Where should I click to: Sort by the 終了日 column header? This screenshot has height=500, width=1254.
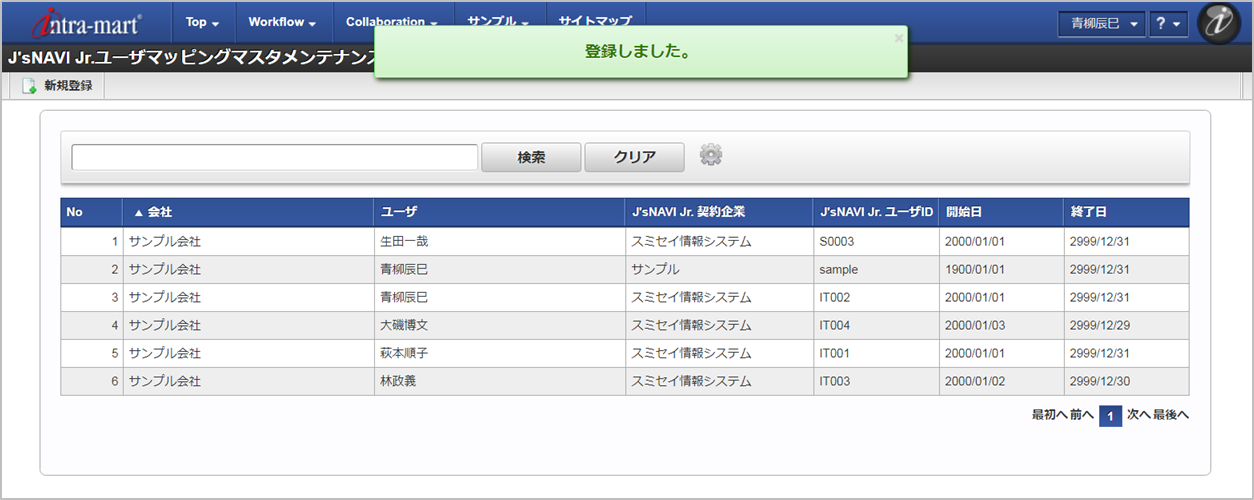click(x=1126, y=212)
